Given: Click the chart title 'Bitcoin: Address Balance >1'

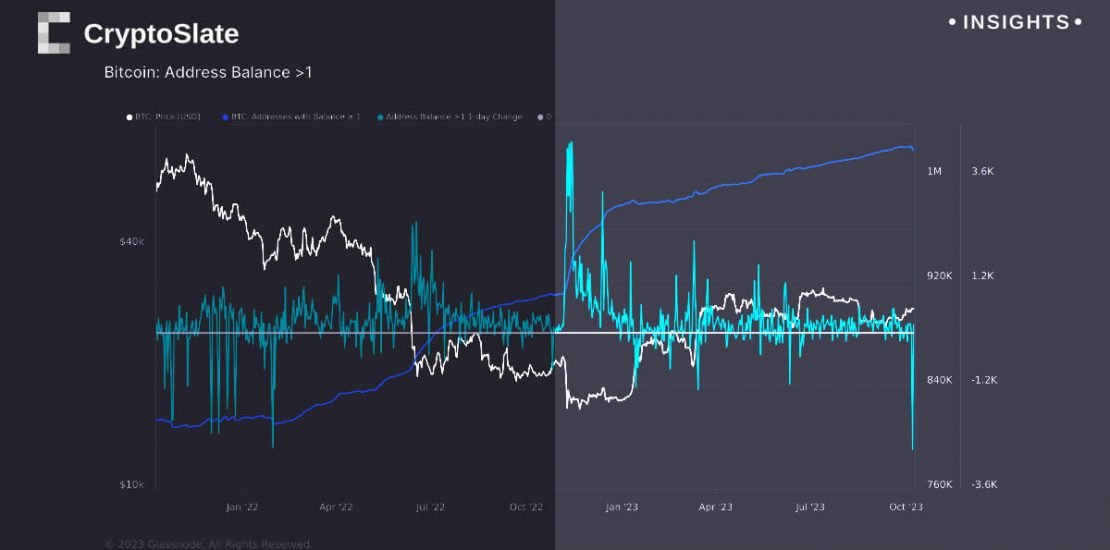Looking at the screenshot, I should tap(208, 72).
